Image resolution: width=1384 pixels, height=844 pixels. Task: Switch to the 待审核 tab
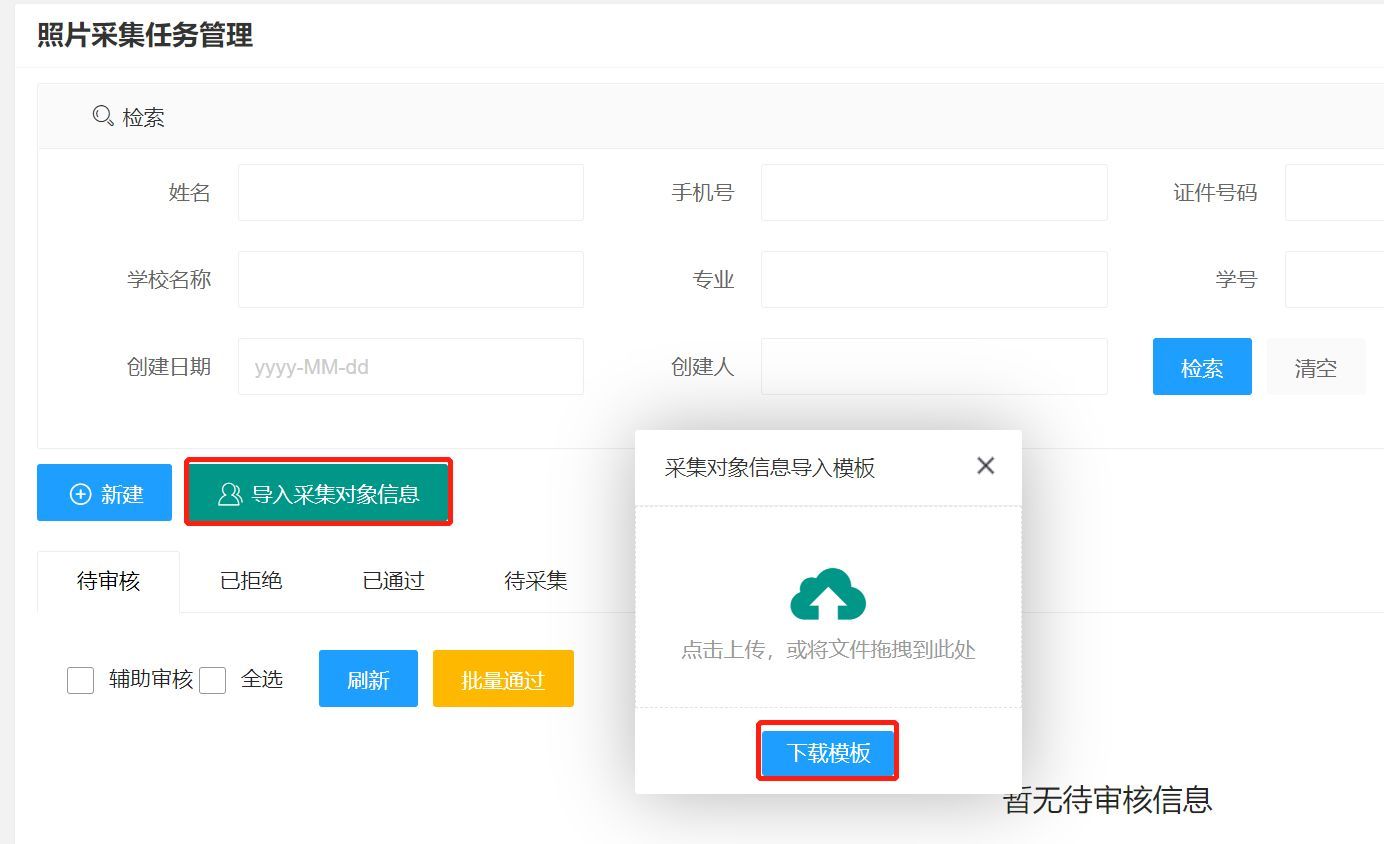(109, 582)
